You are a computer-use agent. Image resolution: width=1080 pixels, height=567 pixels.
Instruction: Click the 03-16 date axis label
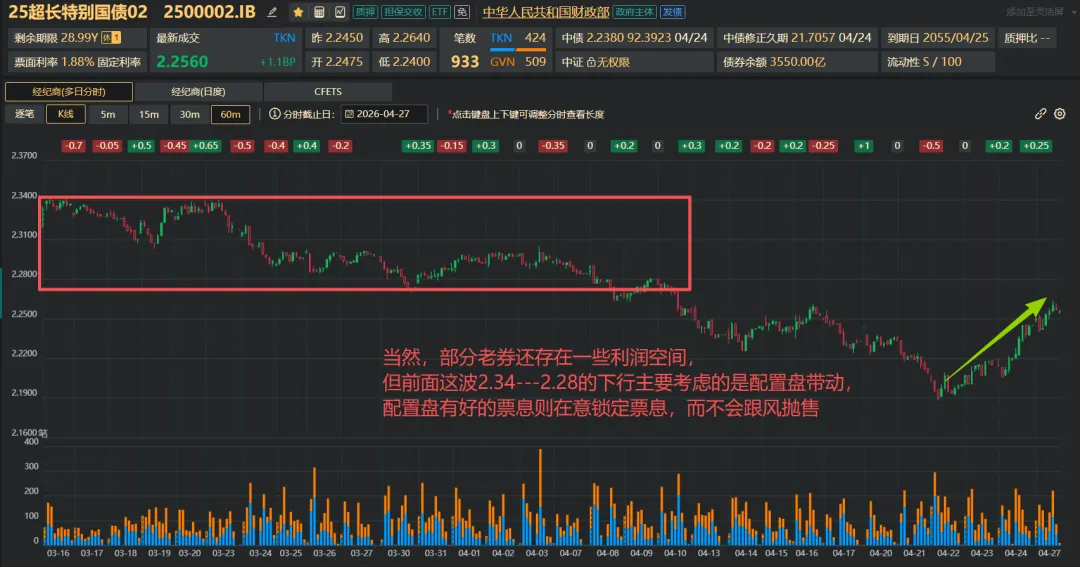pos(58,553)
